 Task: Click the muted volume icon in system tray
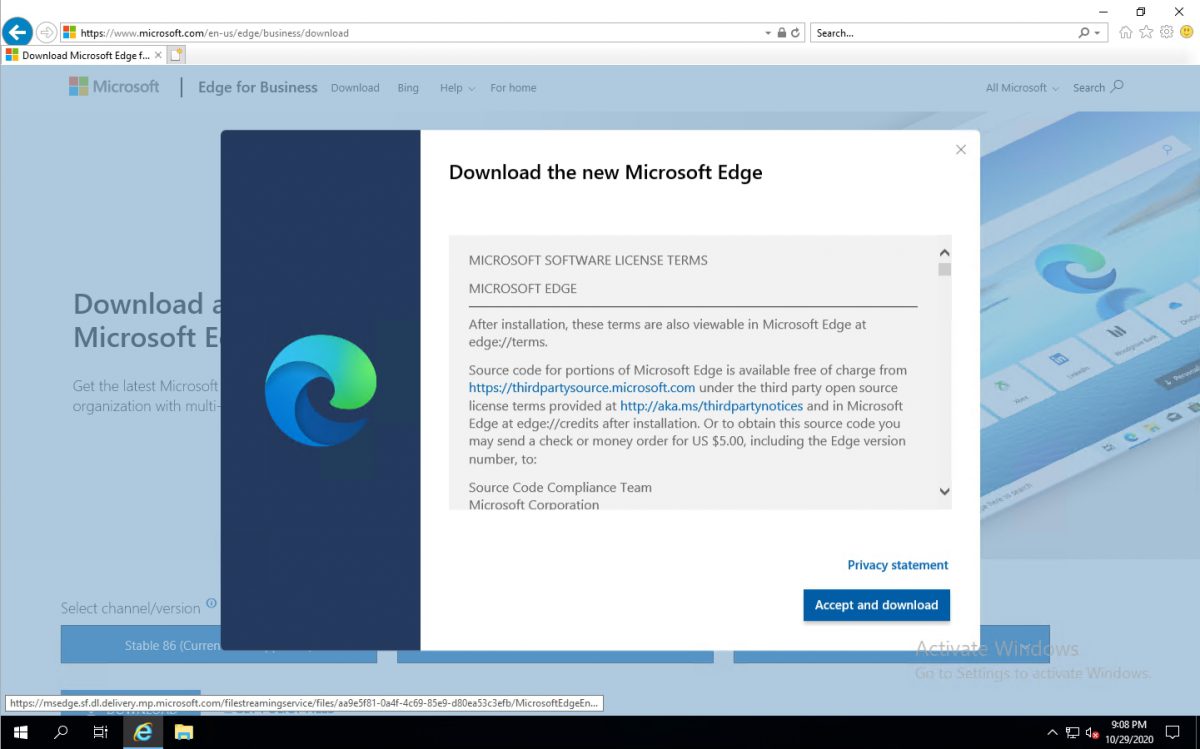(1092, 732)
